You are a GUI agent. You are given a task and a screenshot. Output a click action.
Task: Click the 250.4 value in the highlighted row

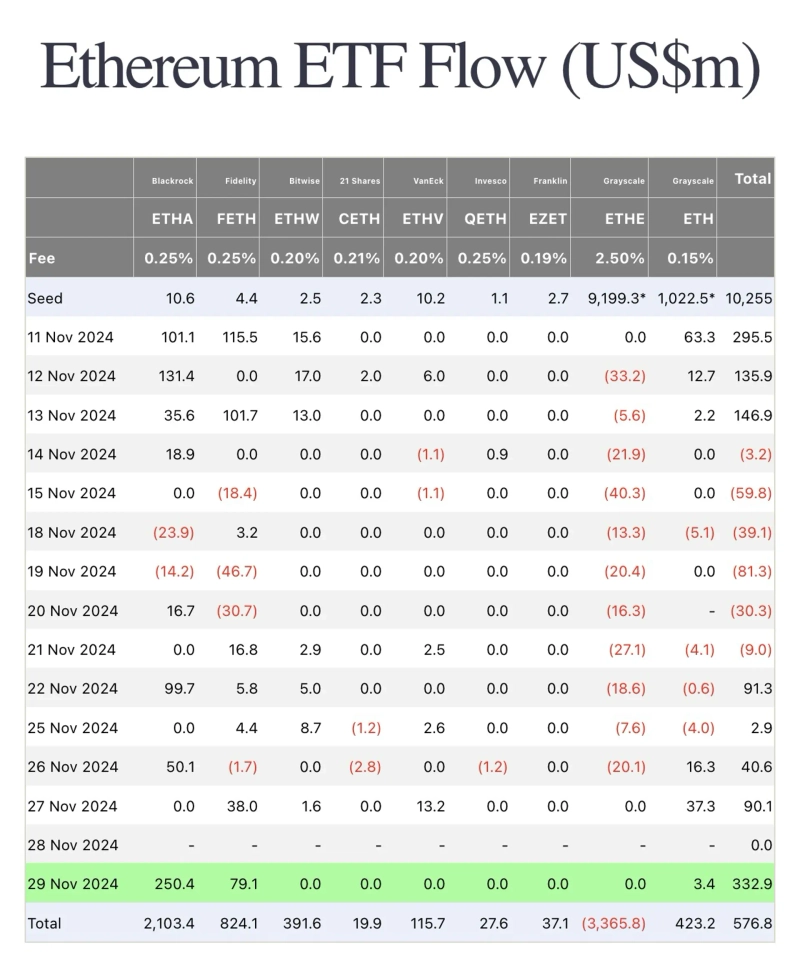[x=175, y=884]
